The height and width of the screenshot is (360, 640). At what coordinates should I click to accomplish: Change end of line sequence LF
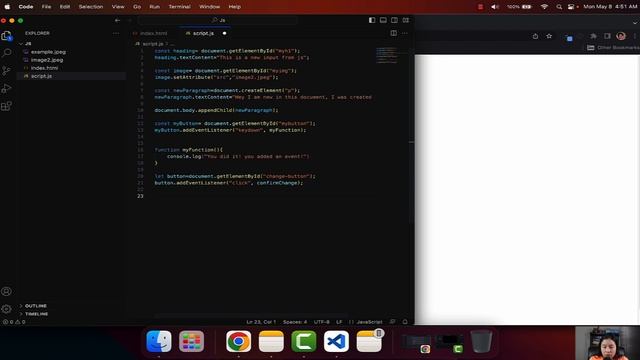tap(339, 322)
